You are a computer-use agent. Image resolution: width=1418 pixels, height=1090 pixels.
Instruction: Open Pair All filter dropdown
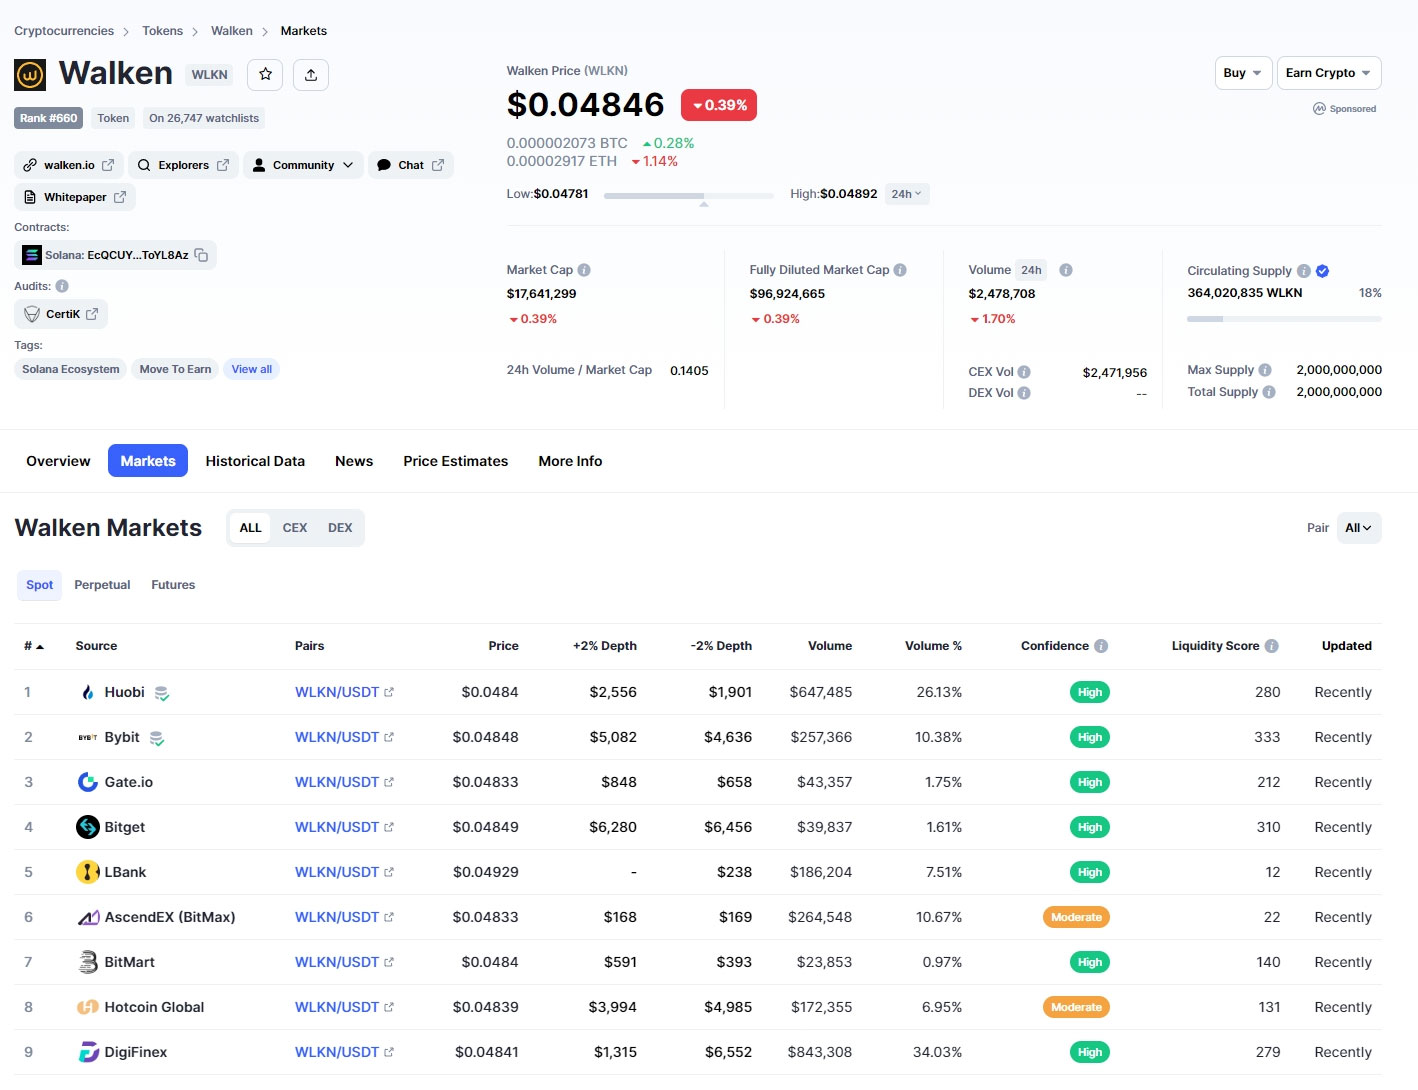(x=1359, y=528)
